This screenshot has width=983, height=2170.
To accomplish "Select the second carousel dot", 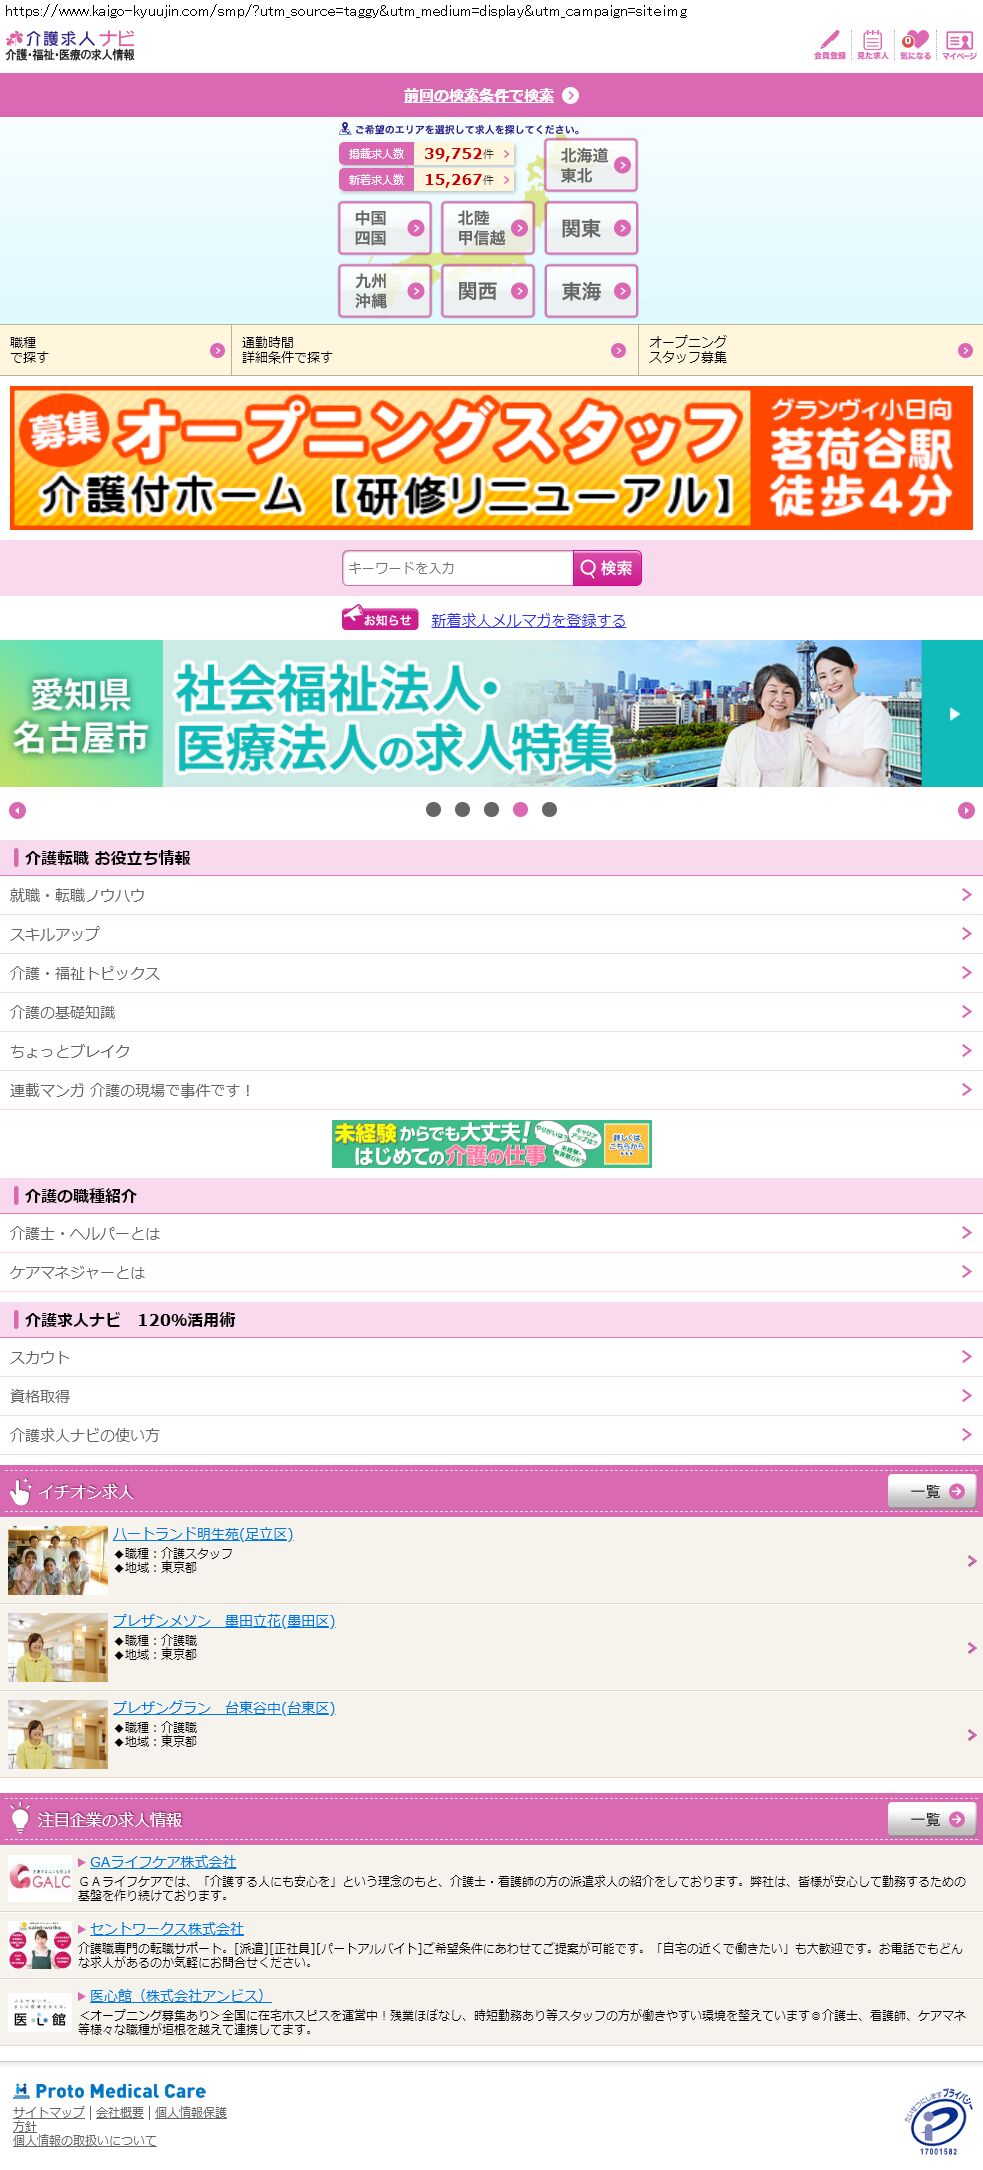I will coord(462,810).
